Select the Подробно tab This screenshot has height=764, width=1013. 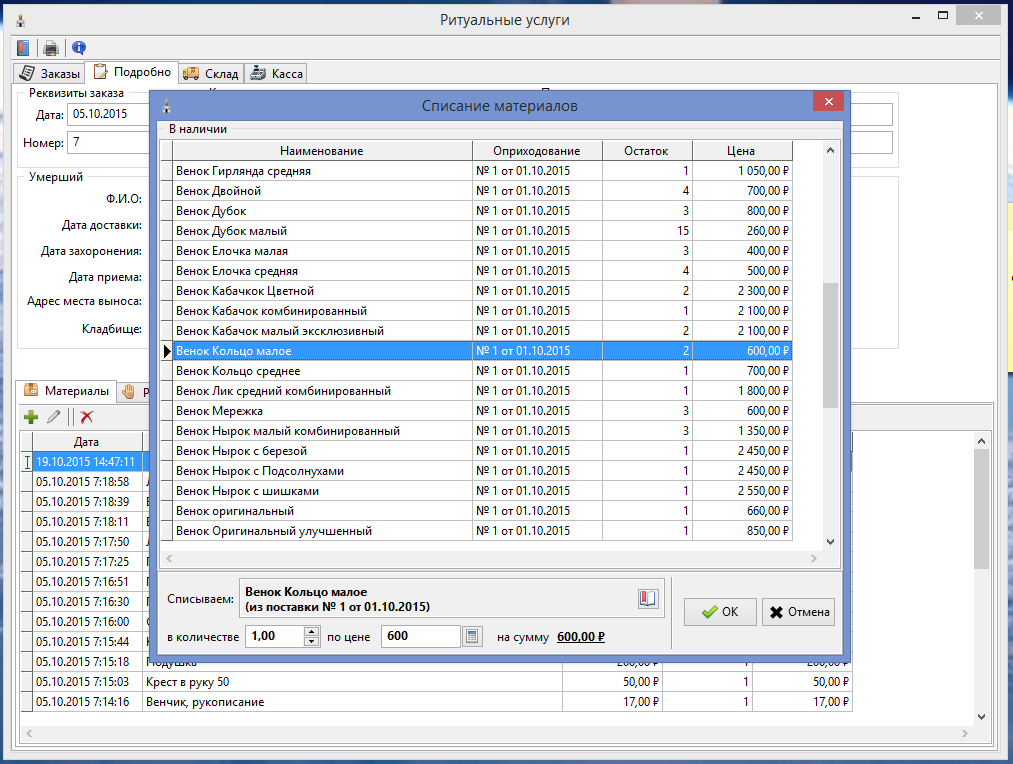132,72
